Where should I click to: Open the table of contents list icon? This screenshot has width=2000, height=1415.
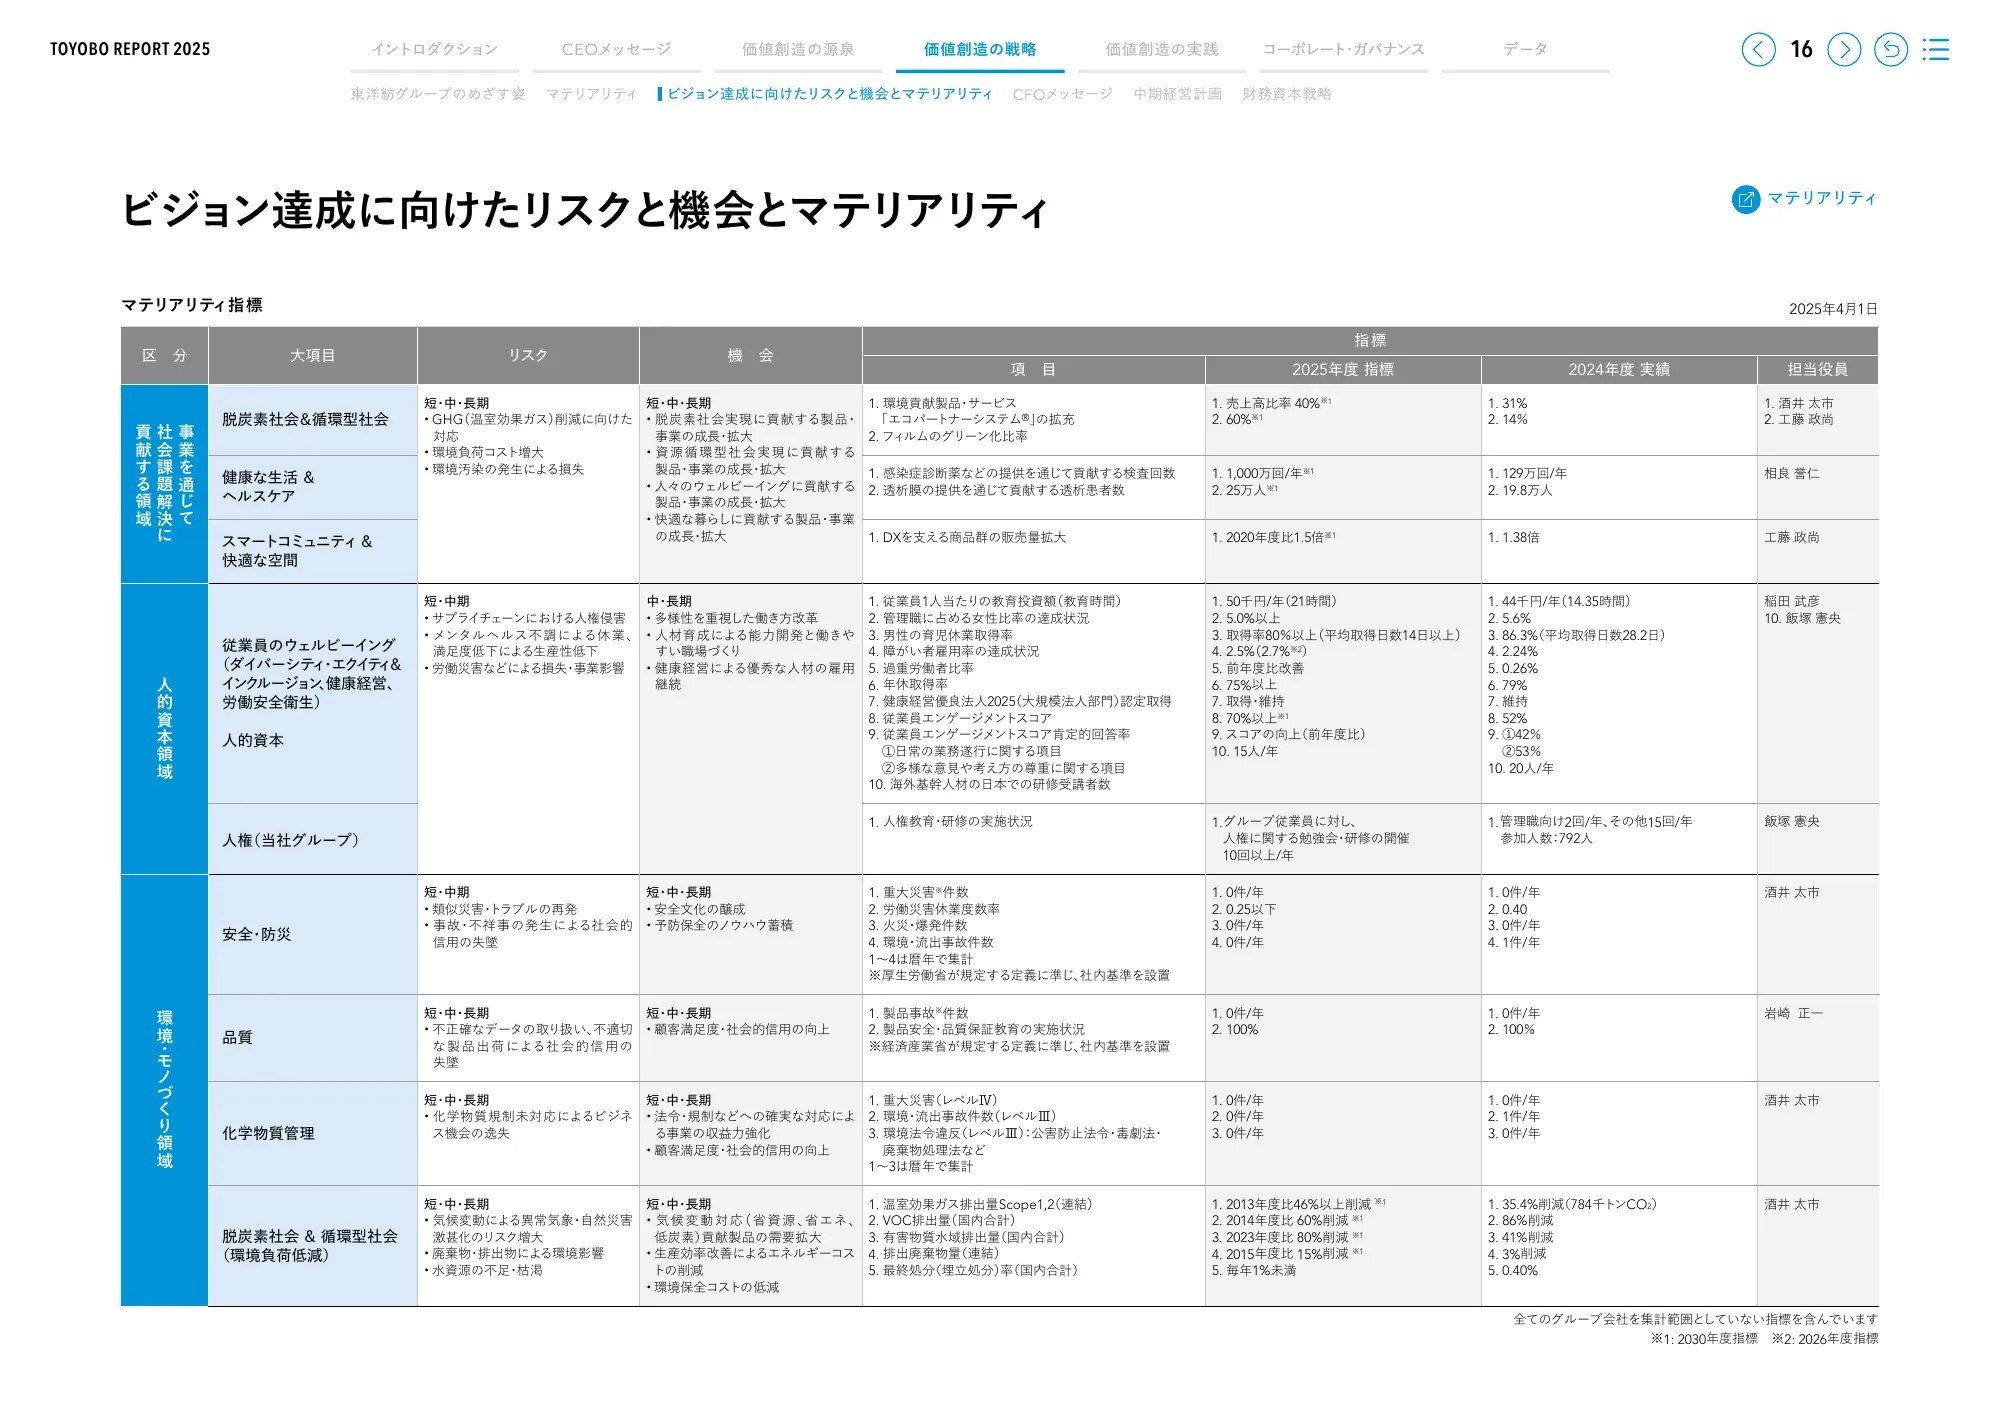click(1936, 49)
